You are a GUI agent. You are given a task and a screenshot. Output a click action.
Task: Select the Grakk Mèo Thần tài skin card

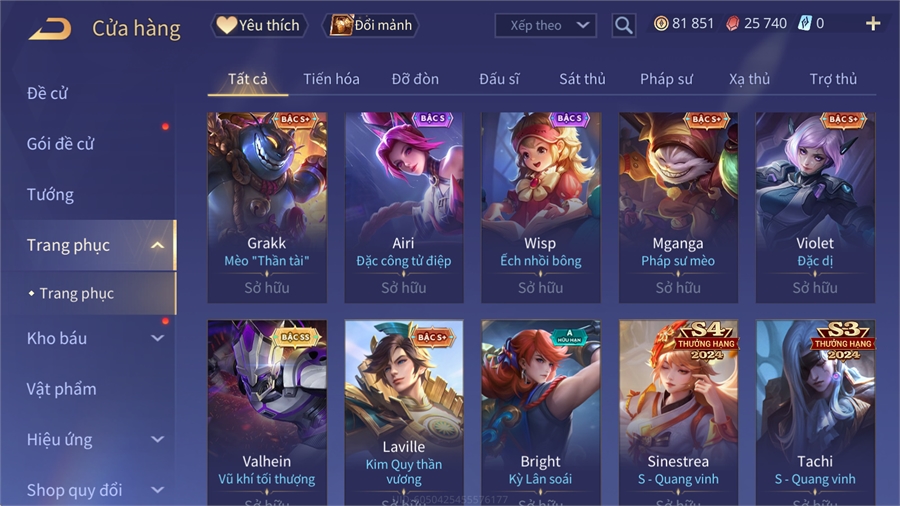[x=267, y=208]
